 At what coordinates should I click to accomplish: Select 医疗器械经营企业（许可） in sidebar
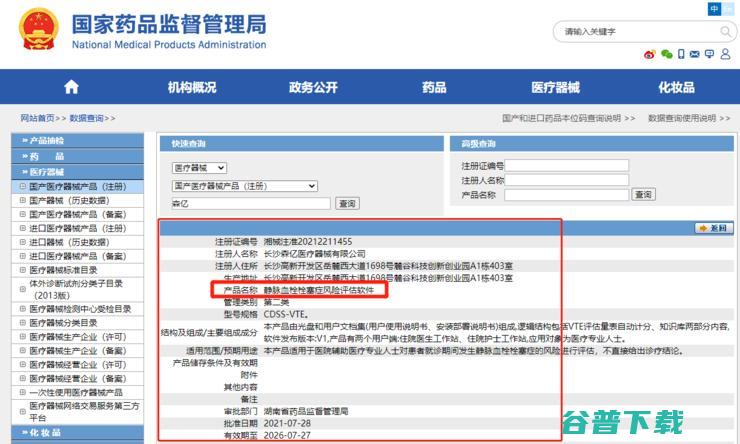[x=78, y=364]
